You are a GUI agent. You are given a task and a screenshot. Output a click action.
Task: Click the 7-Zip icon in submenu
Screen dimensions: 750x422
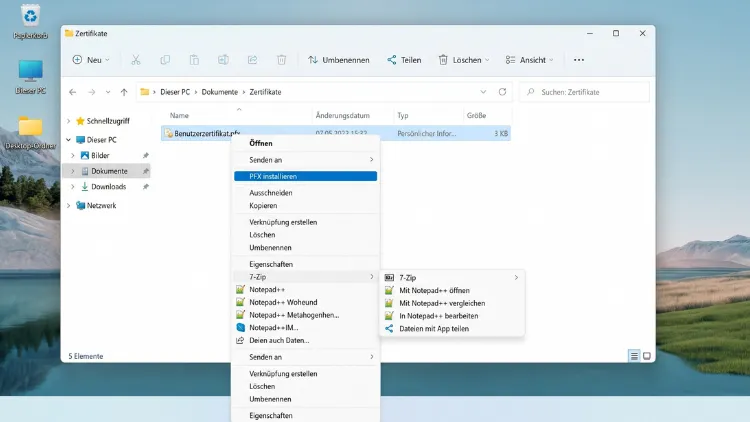click(x=389, y=278)
